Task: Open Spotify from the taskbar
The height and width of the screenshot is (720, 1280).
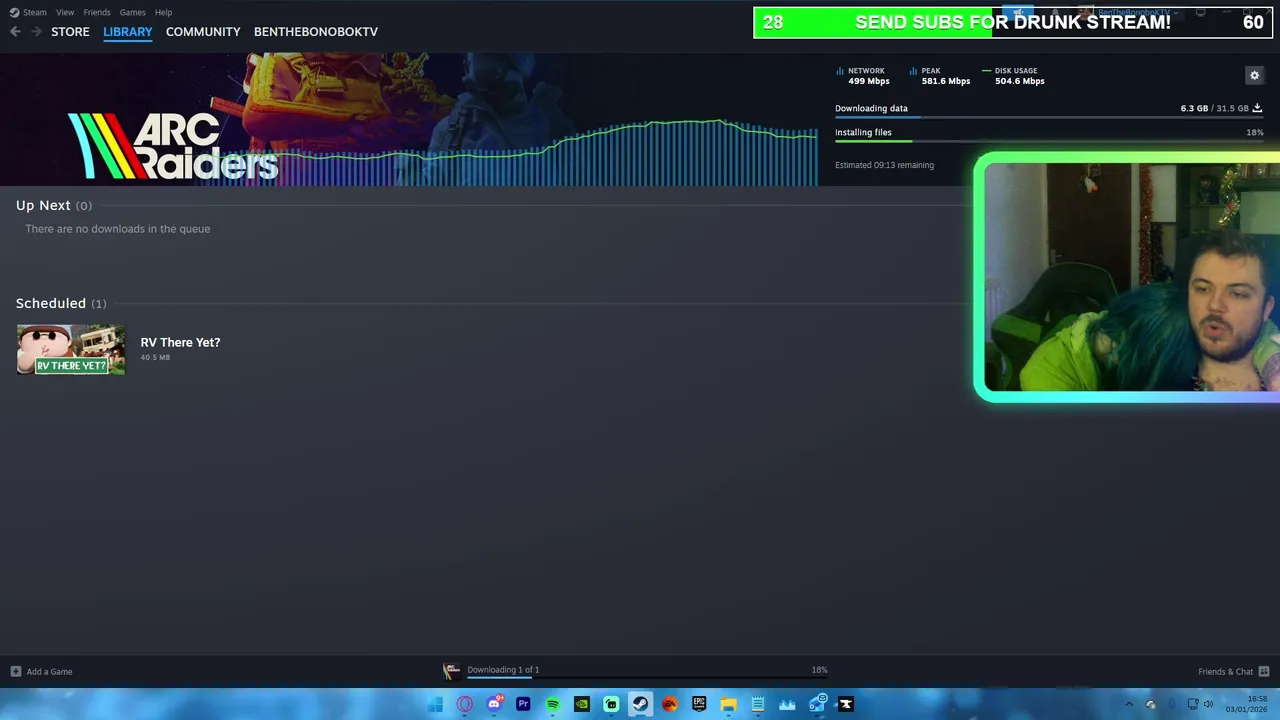Action: pyautogui.click(x=552, y=704)
